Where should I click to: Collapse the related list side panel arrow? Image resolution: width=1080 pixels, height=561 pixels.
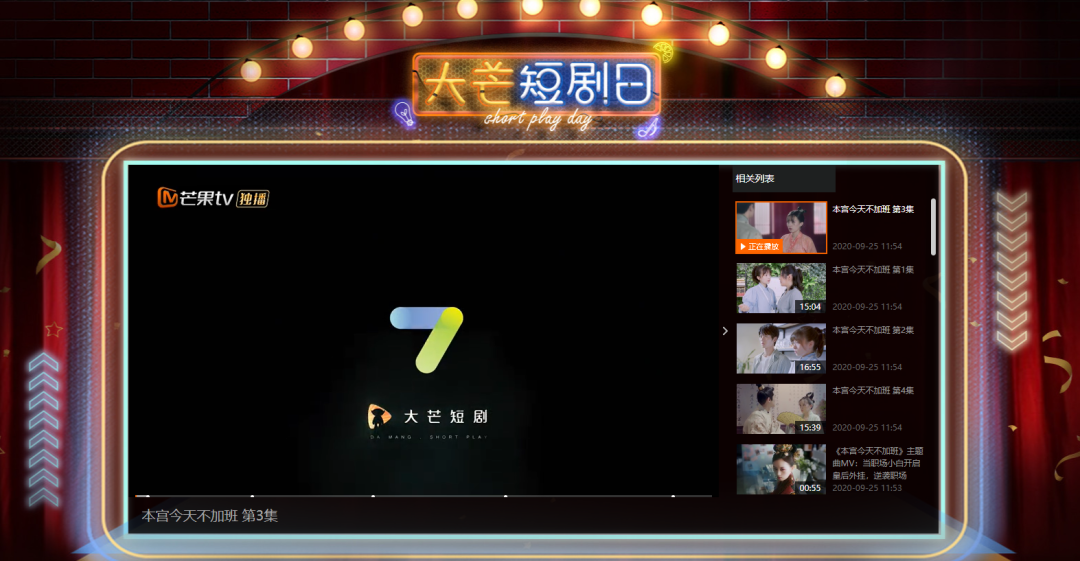(x=726, y=331)
